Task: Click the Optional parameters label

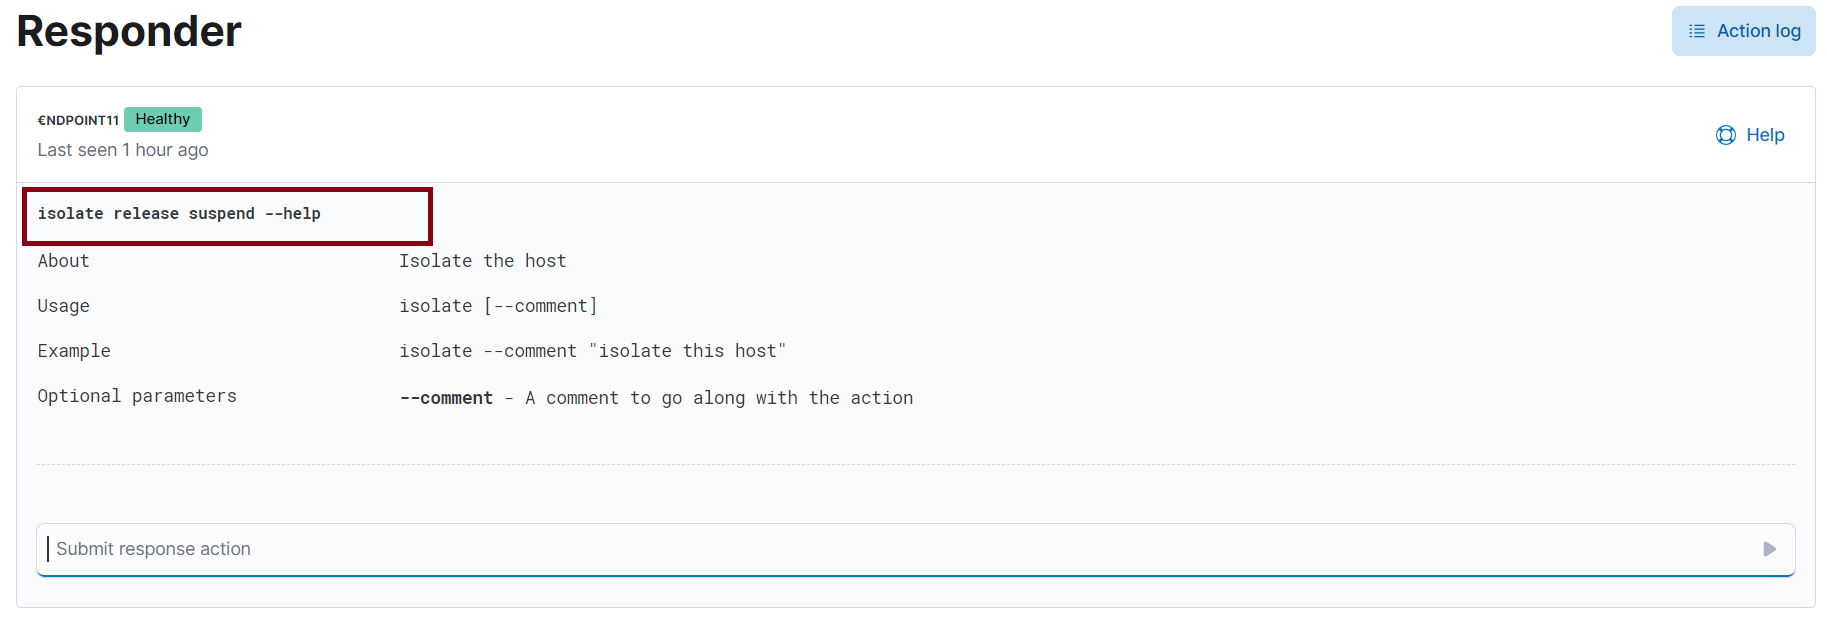Action: tap(137, 395)
